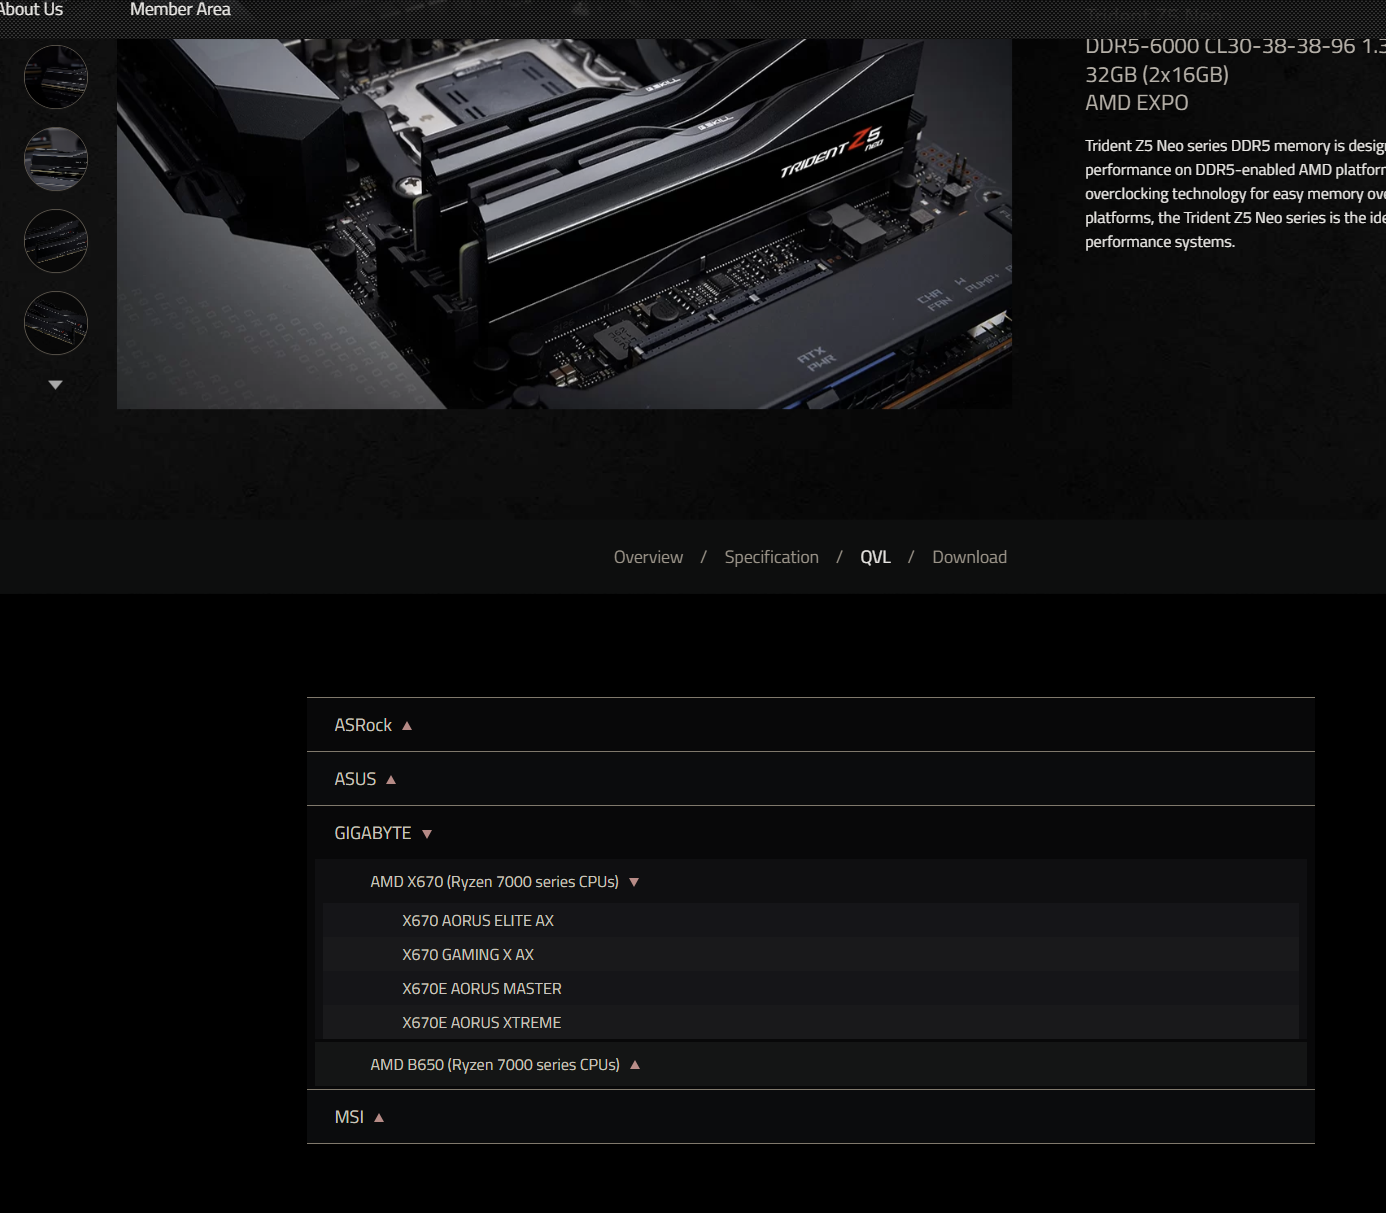
Task: Click the AMD EXPO heading text
Action: [1137, 103]
